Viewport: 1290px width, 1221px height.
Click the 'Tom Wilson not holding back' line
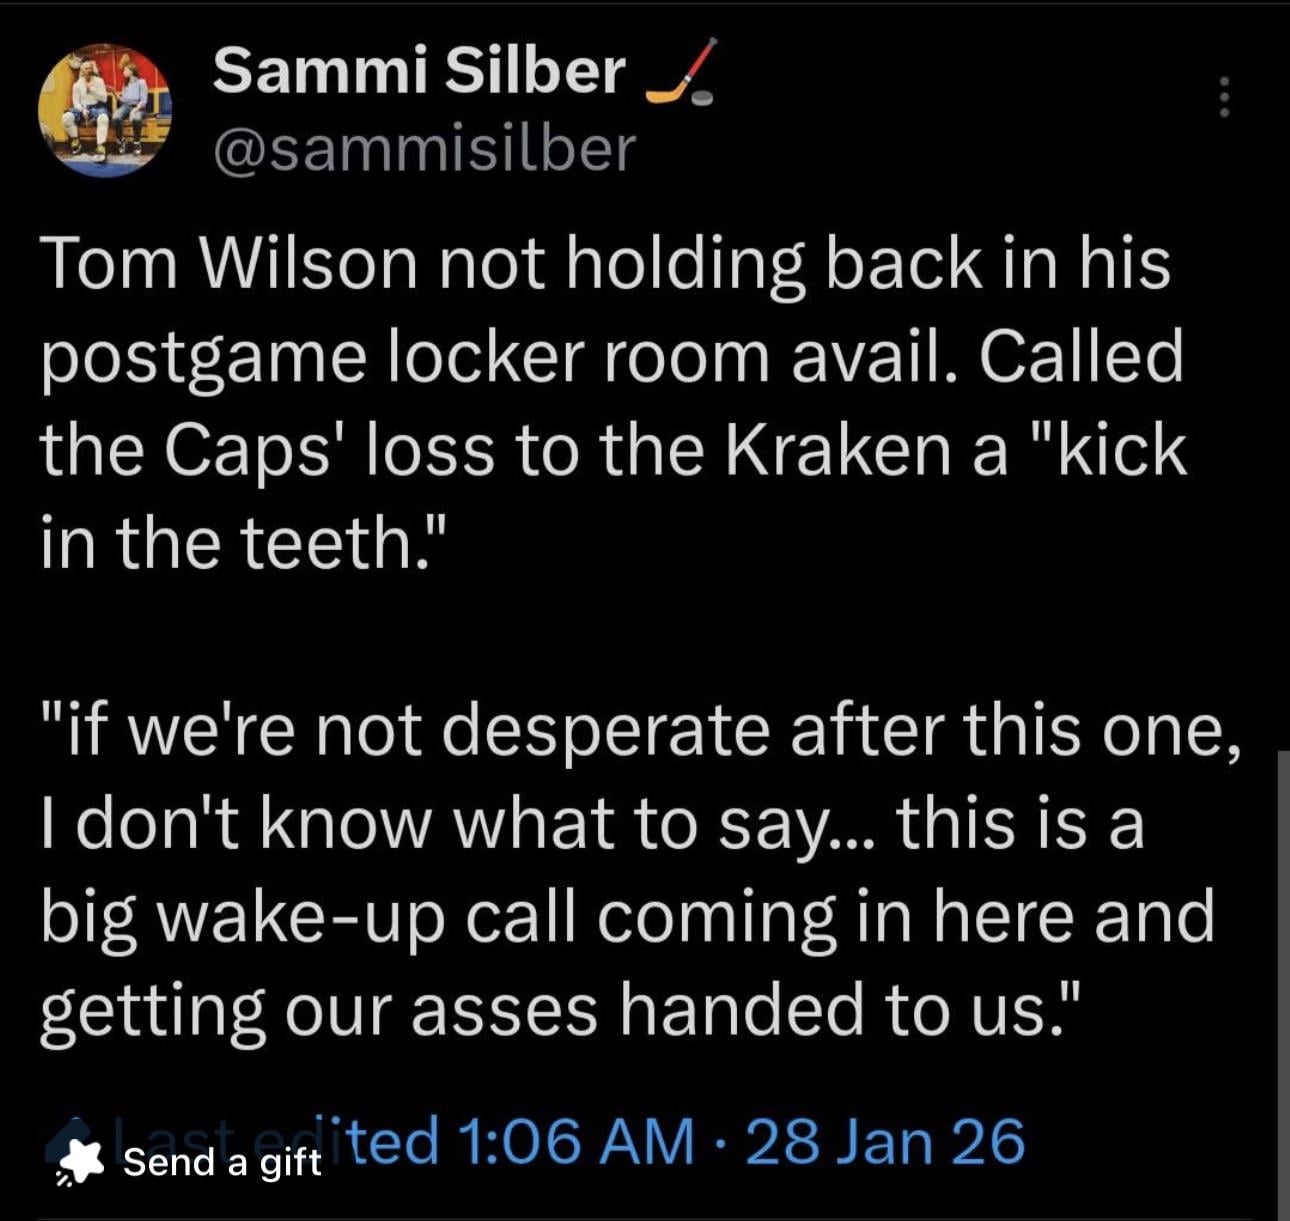pyautogui.click(x=605, y=264)
